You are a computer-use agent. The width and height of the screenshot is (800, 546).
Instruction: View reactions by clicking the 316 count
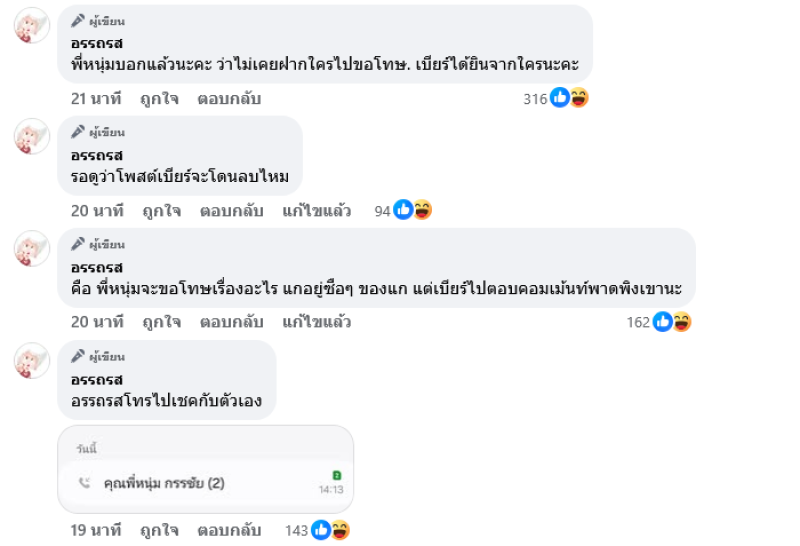click(535, 98)
